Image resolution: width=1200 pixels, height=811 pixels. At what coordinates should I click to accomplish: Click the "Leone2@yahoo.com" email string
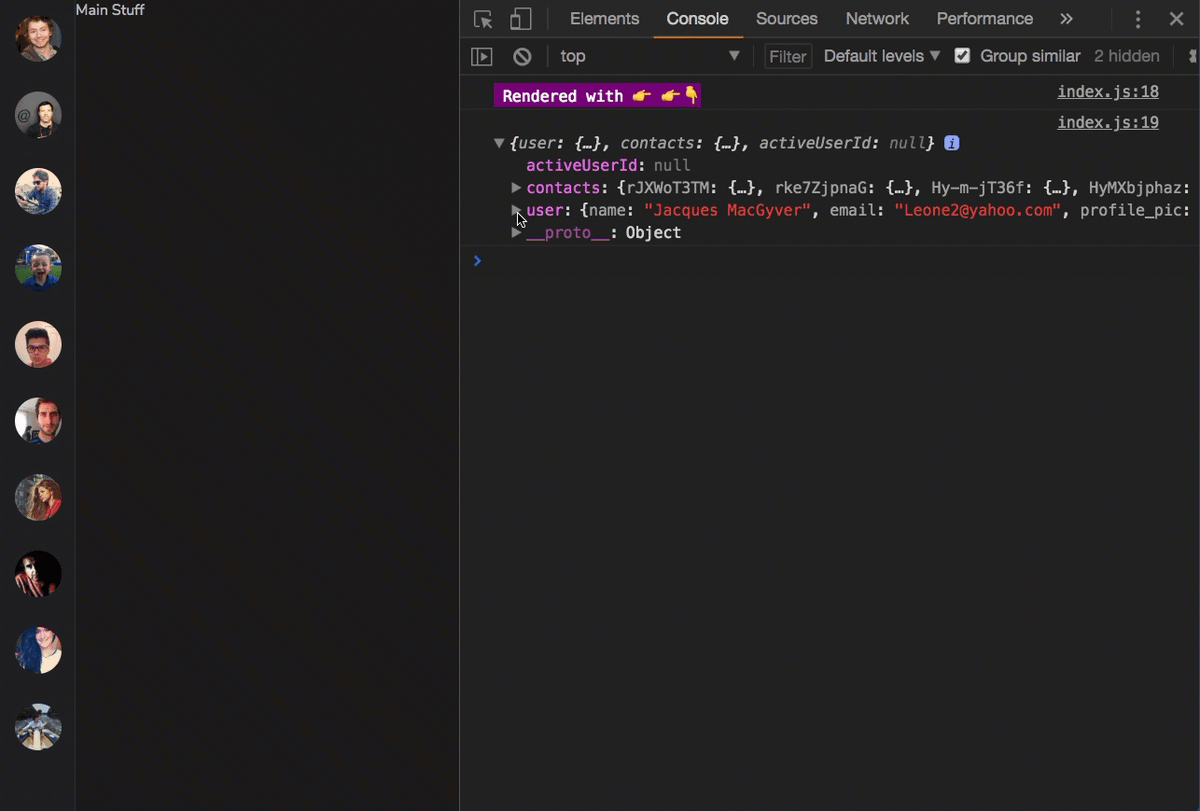[978, 210]
